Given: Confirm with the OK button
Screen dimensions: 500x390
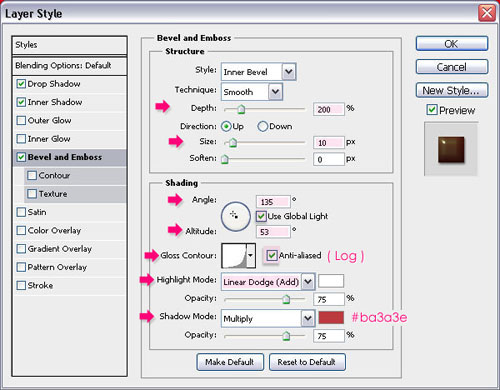Looking at the screenshot, I should [452, 44].
